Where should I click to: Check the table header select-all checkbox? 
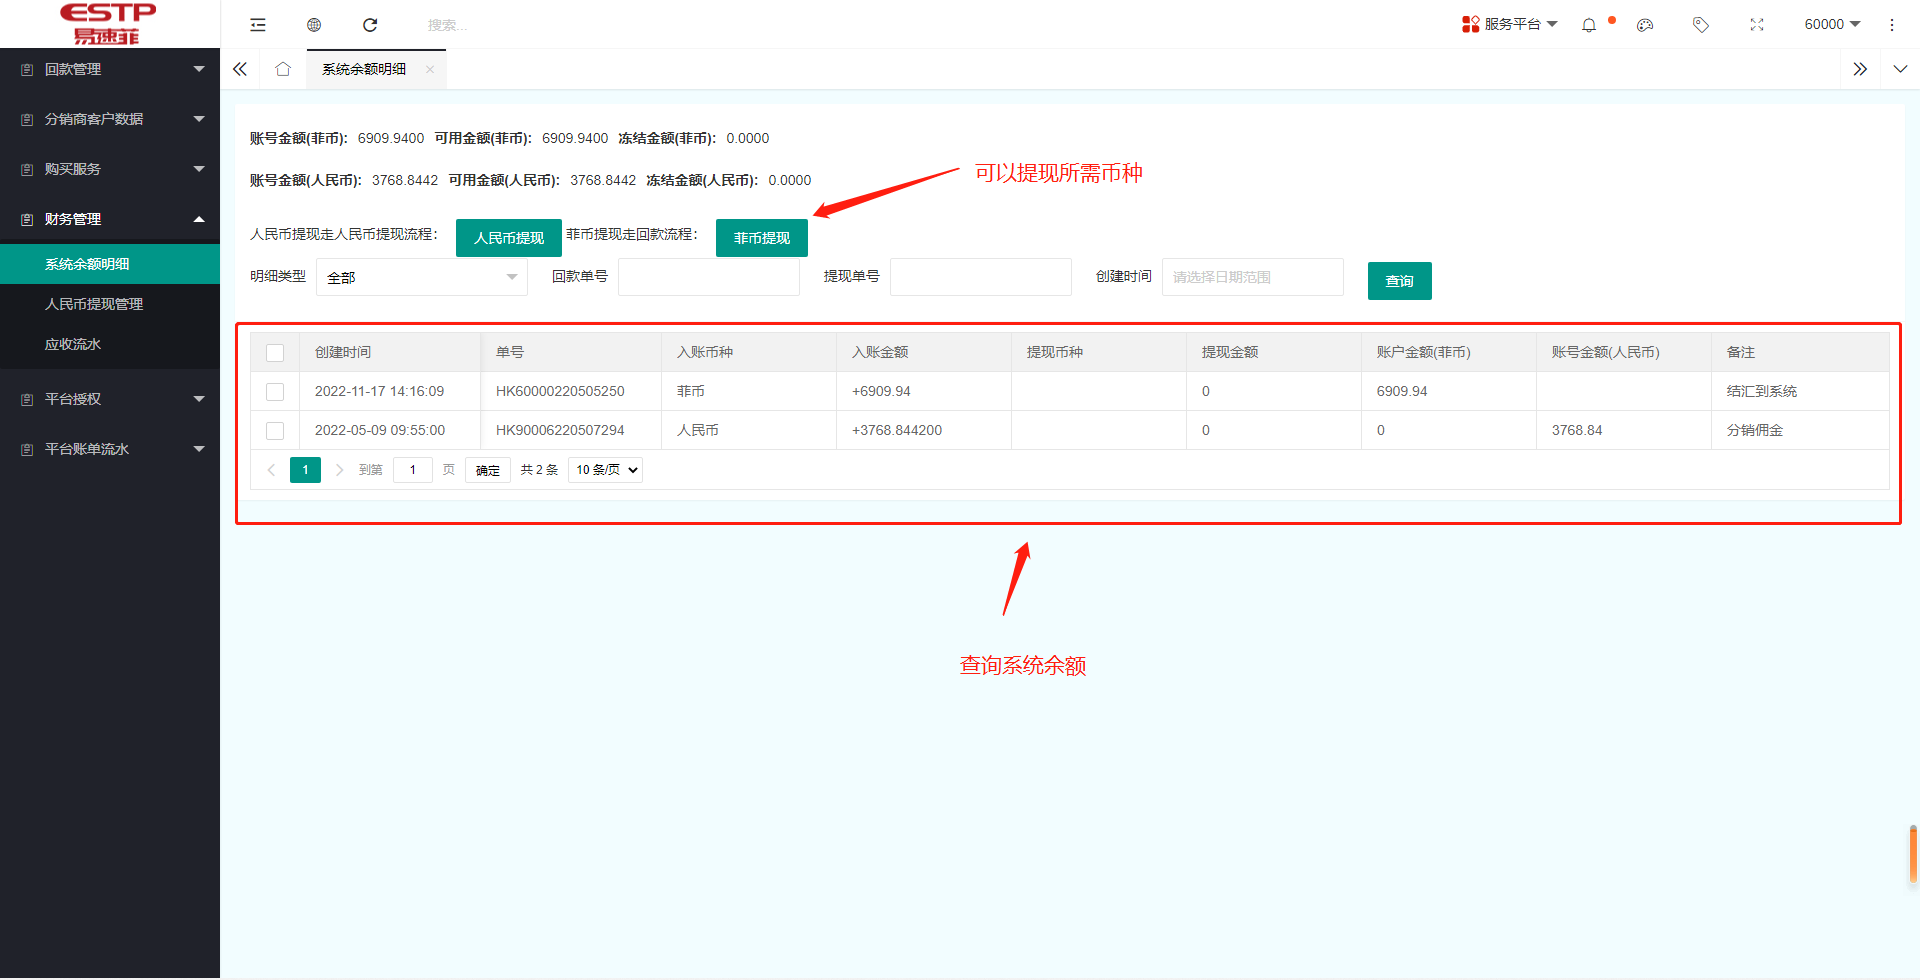pyautogui.click(x=275, y=352)
